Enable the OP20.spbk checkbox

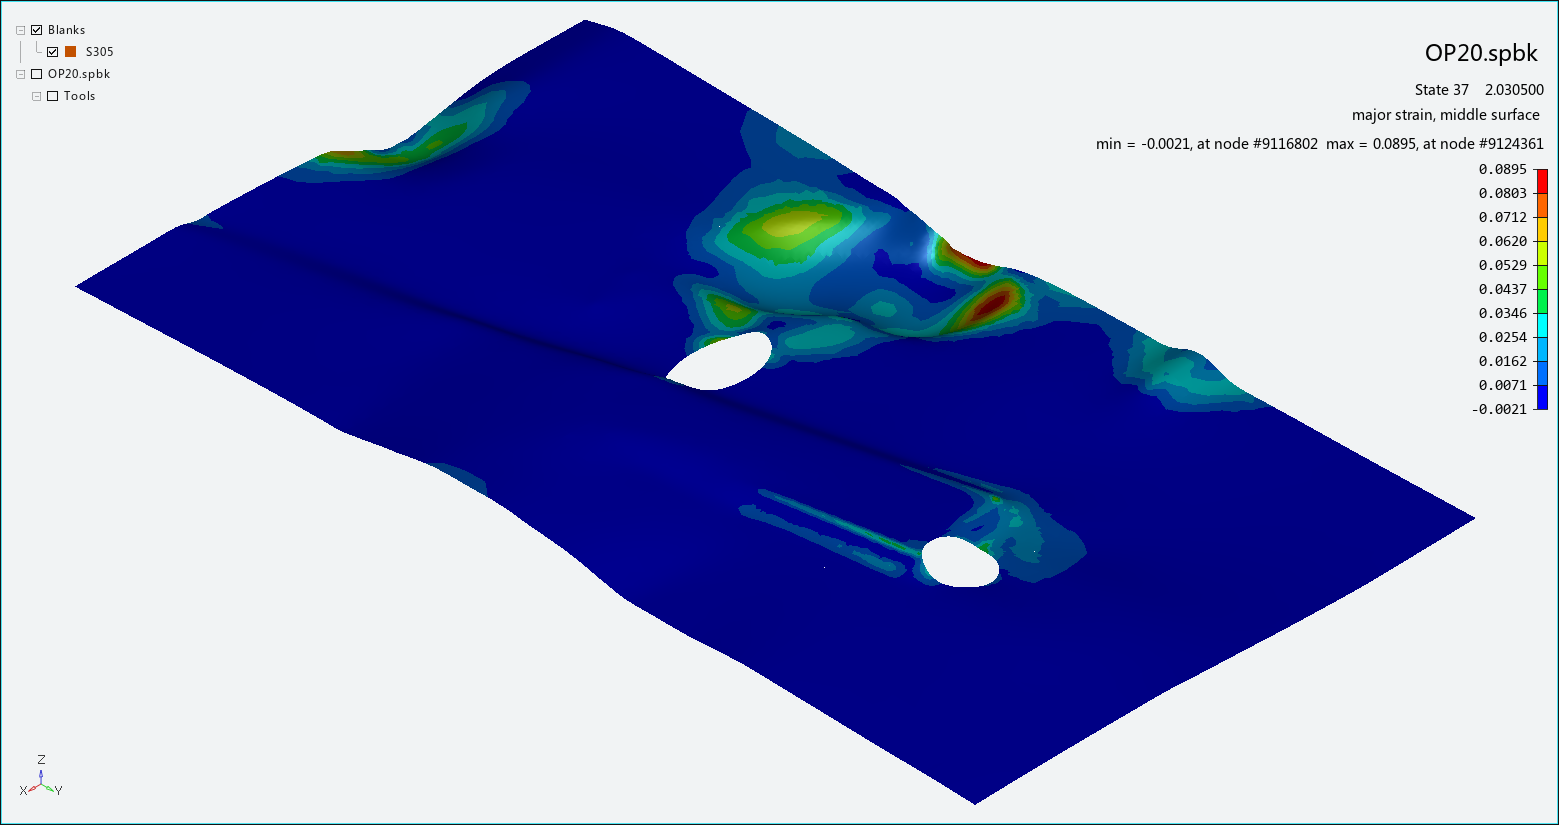36,73
